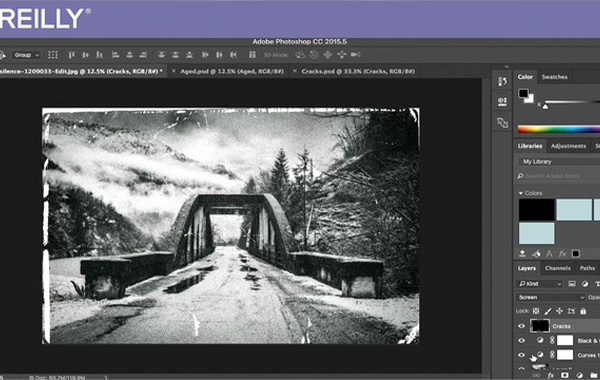Screen dimensions: 600x380
Task: Align horizontal centers in options bar
Action: [x=129, y=55]
